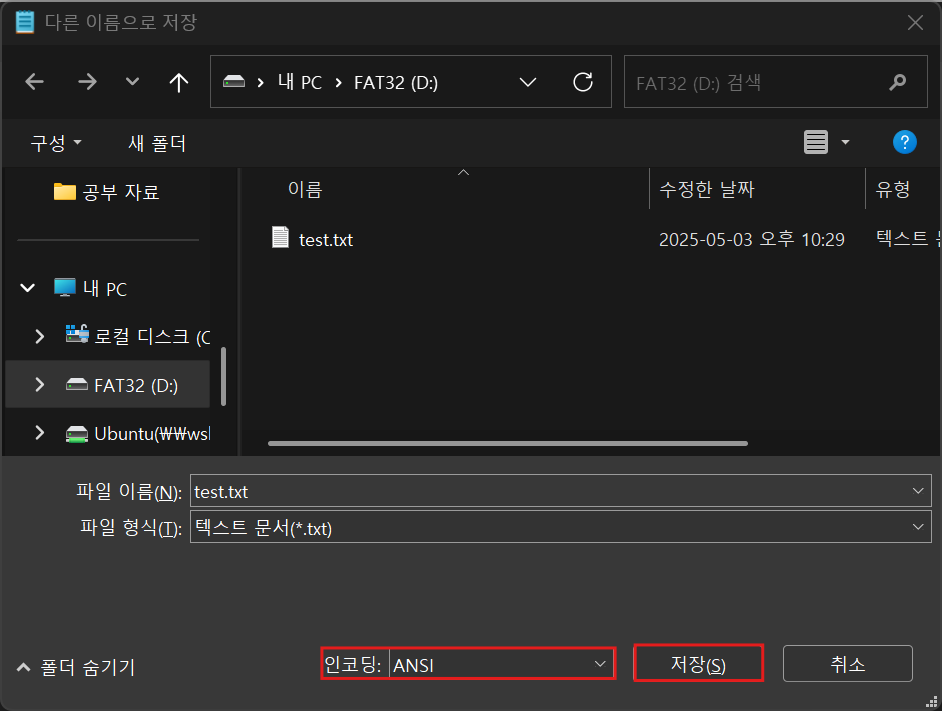Screen dimensions: 942x711
Task: Open the file name dropdown arrow
Action: click(x=918, y=491)
